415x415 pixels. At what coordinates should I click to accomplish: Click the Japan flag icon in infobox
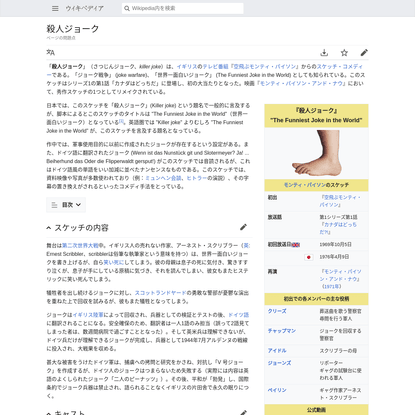click(309, 257)
